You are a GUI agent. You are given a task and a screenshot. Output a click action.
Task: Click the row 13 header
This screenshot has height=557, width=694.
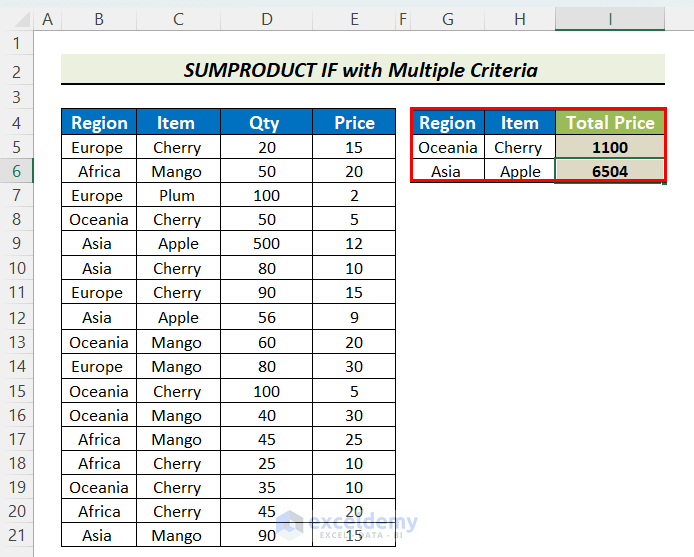coord(17,342)
